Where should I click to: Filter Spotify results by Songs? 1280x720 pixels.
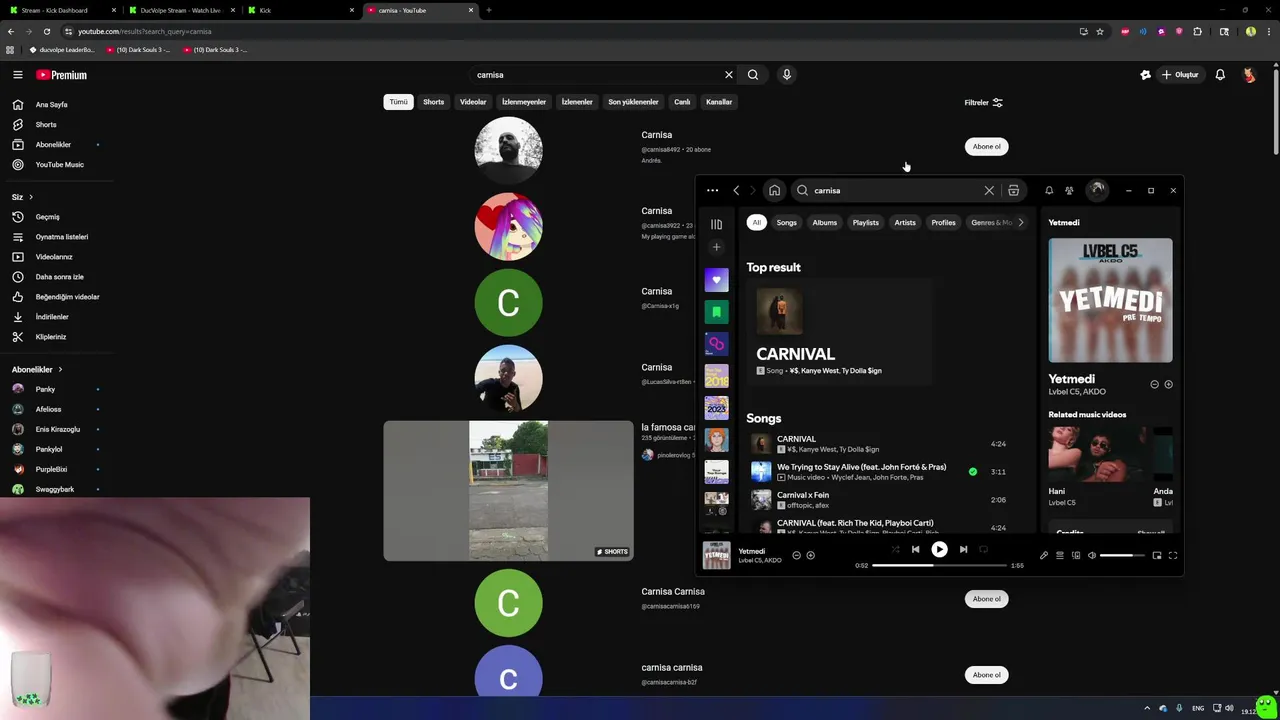[787, 222]
